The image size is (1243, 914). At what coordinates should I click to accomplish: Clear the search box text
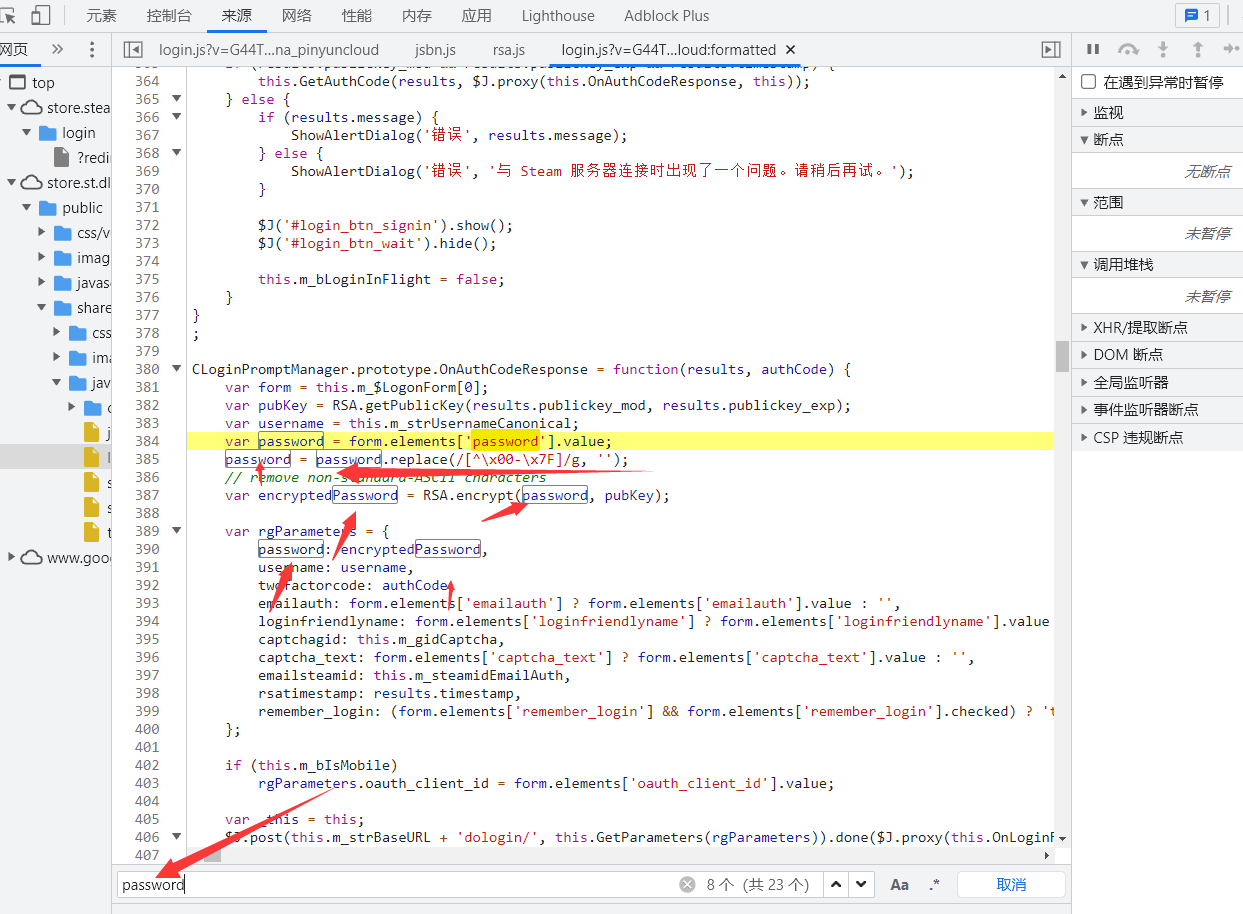[x=687, y=884]
